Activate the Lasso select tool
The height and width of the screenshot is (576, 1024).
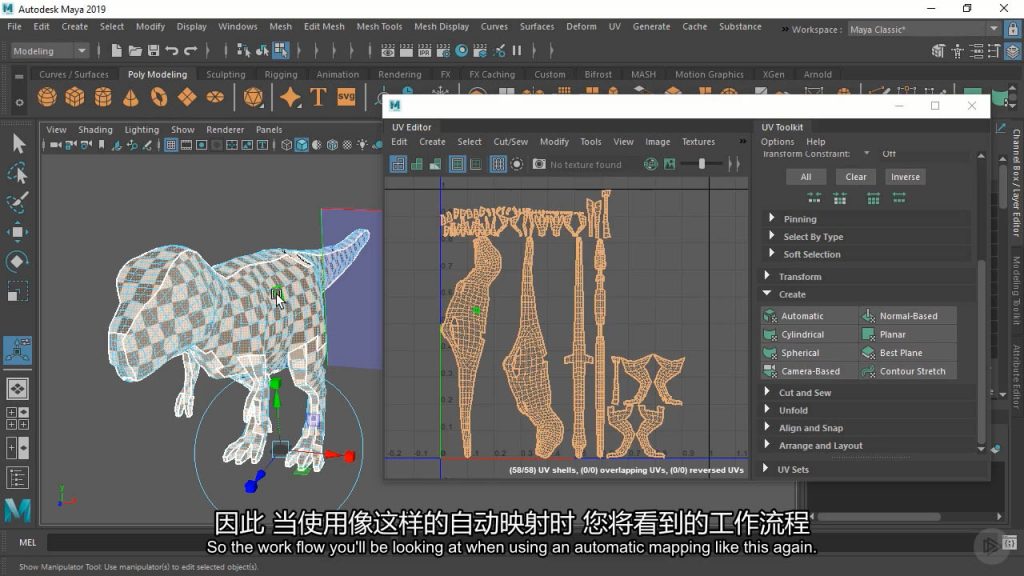(18, 173)
